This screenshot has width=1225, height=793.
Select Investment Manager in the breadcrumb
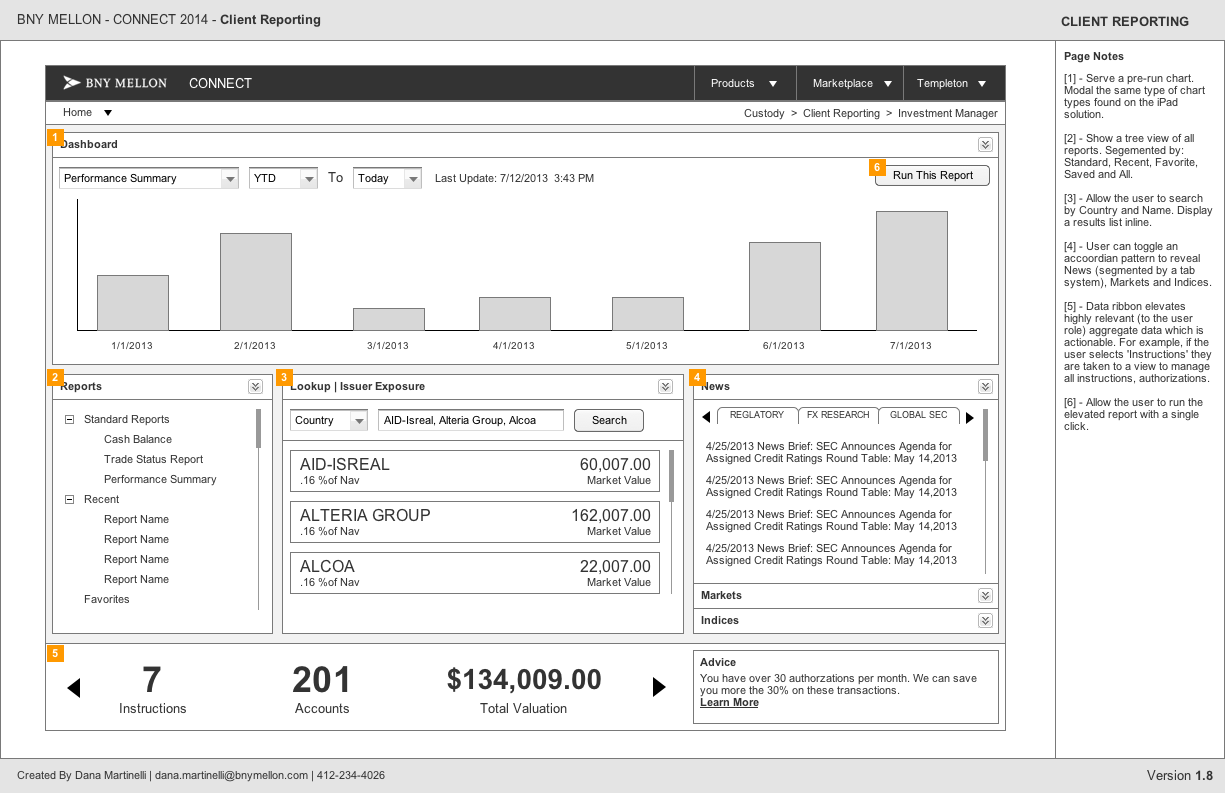[x=948, y=113]
